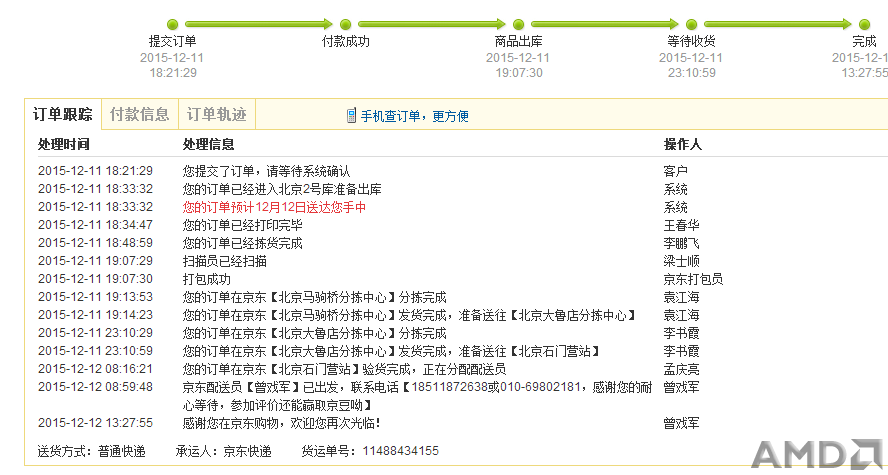Click the timestamp 2015-12-11 19:13:53
This screenshot has height=475, width=888.
(x=95, y=297)
